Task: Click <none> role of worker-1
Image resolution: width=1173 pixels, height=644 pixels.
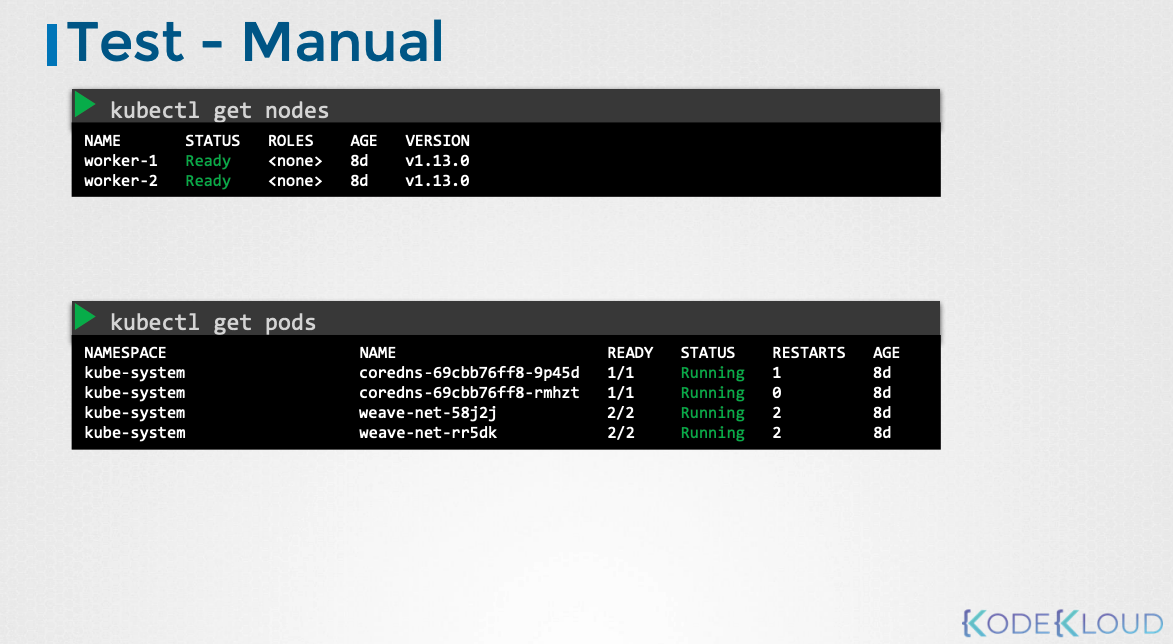Action: (x=295, y=161)
